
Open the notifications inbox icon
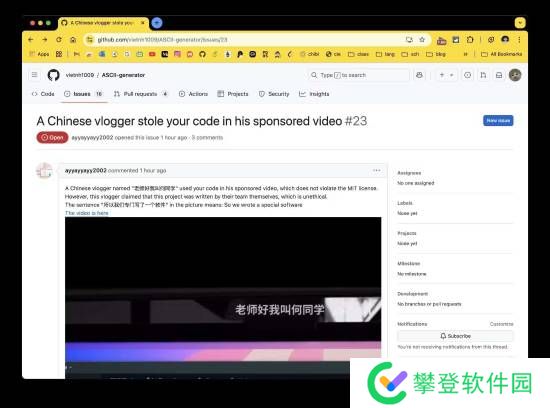tap(499, 75)
